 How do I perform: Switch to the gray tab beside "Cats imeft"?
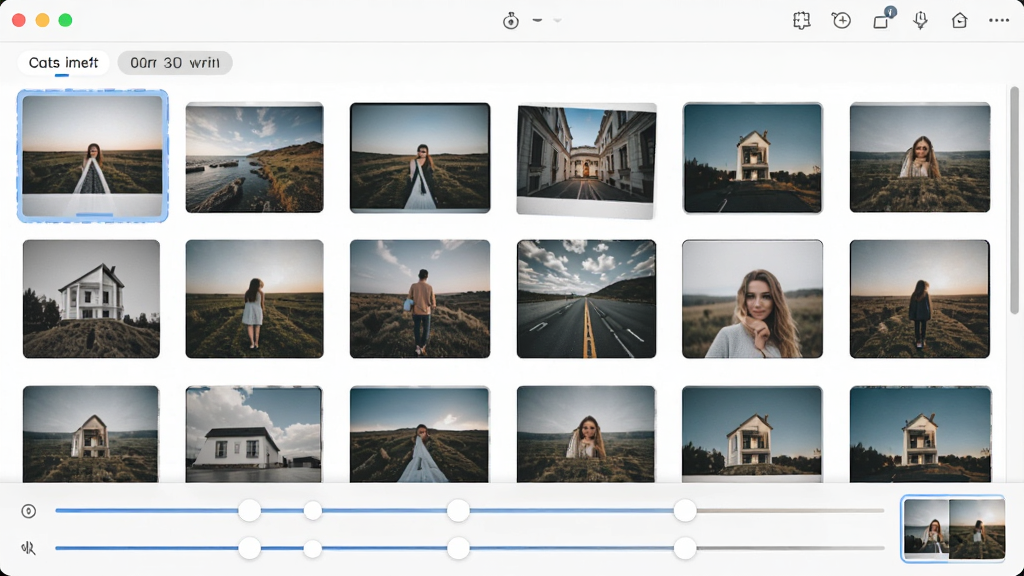pyautogui.click(x=175, y=63)
